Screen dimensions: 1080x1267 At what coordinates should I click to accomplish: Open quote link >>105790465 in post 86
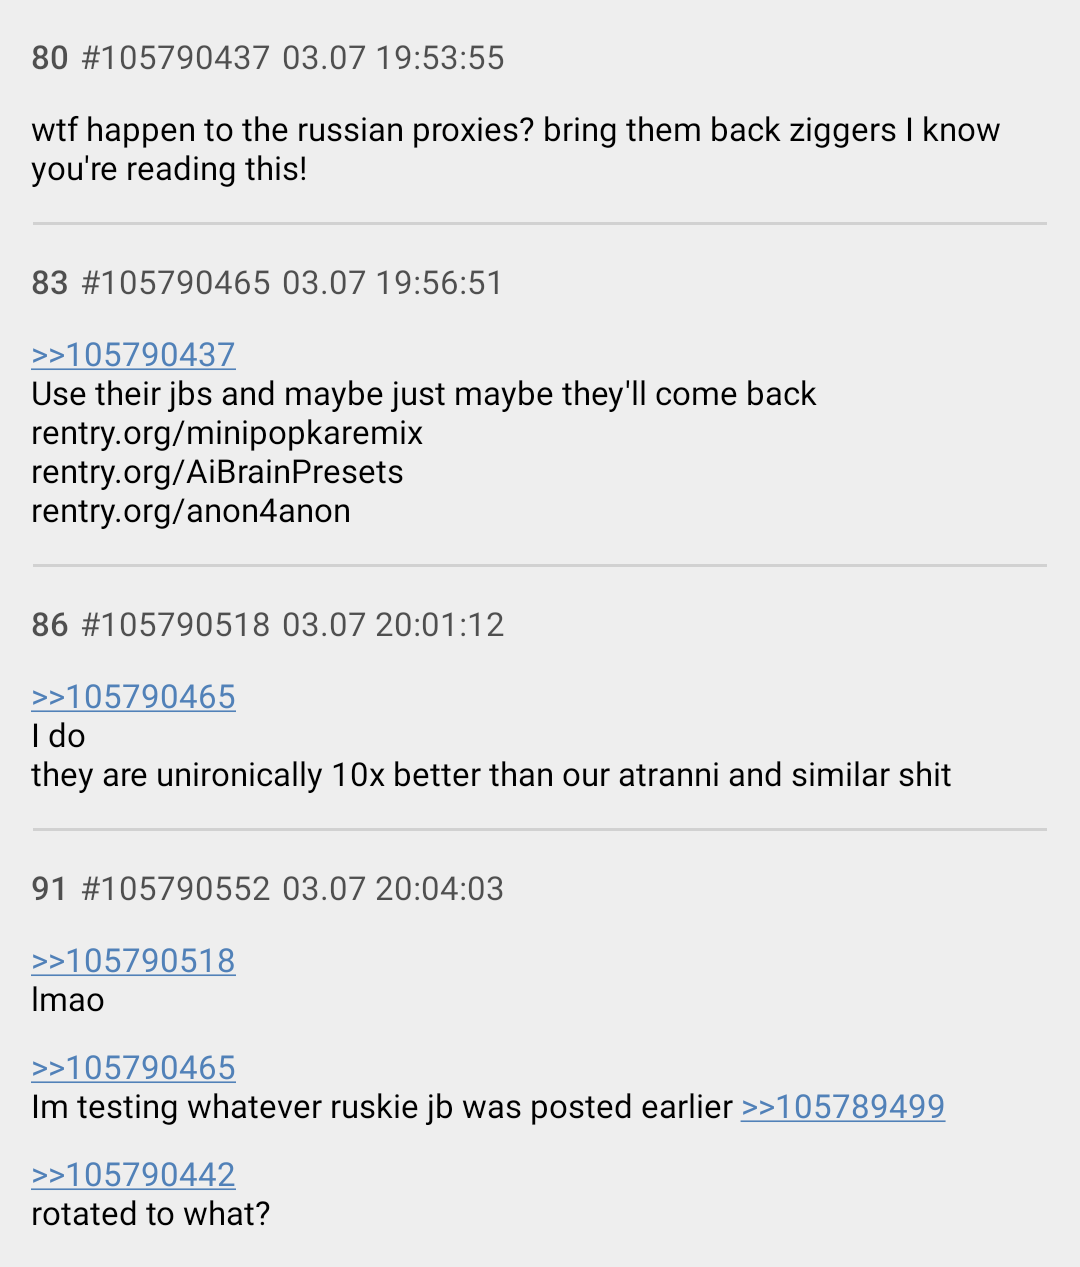point(134,697)
